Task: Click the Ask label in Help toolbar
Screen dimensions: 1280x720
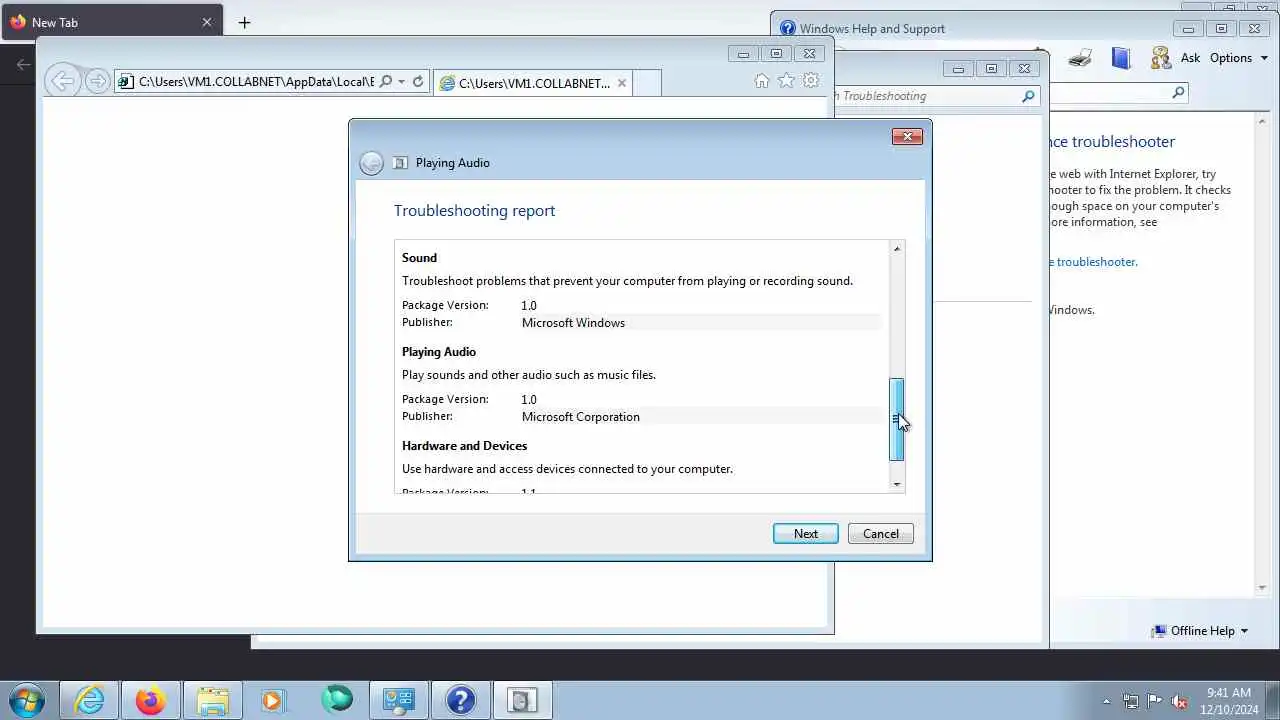Action: tap(1190, 58)
